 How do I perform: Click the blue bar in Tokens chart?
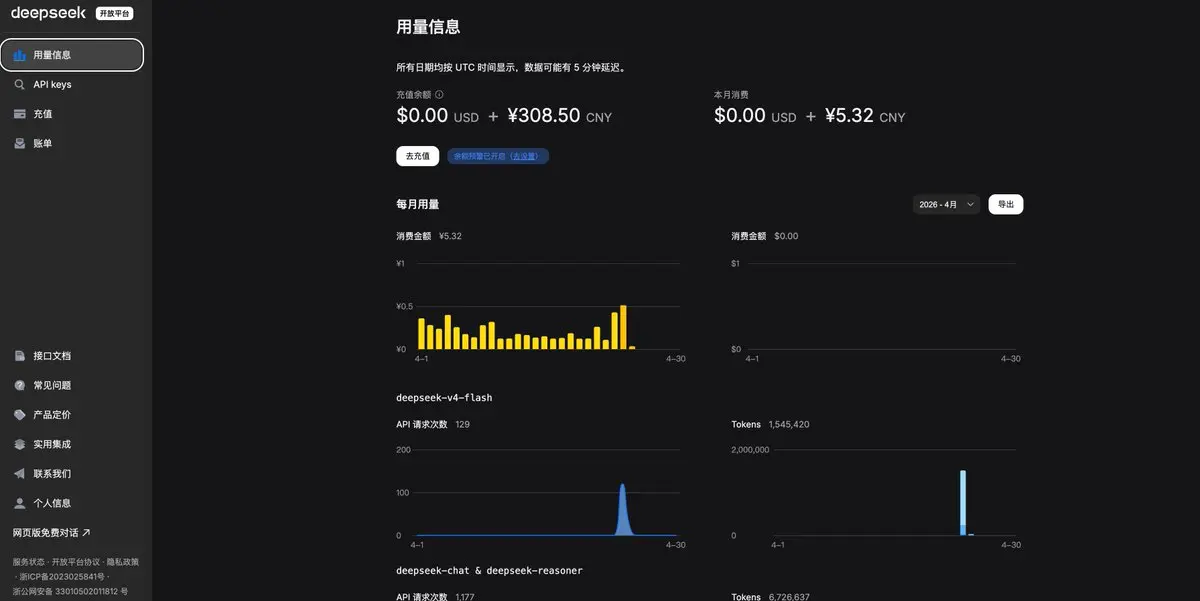963,503
